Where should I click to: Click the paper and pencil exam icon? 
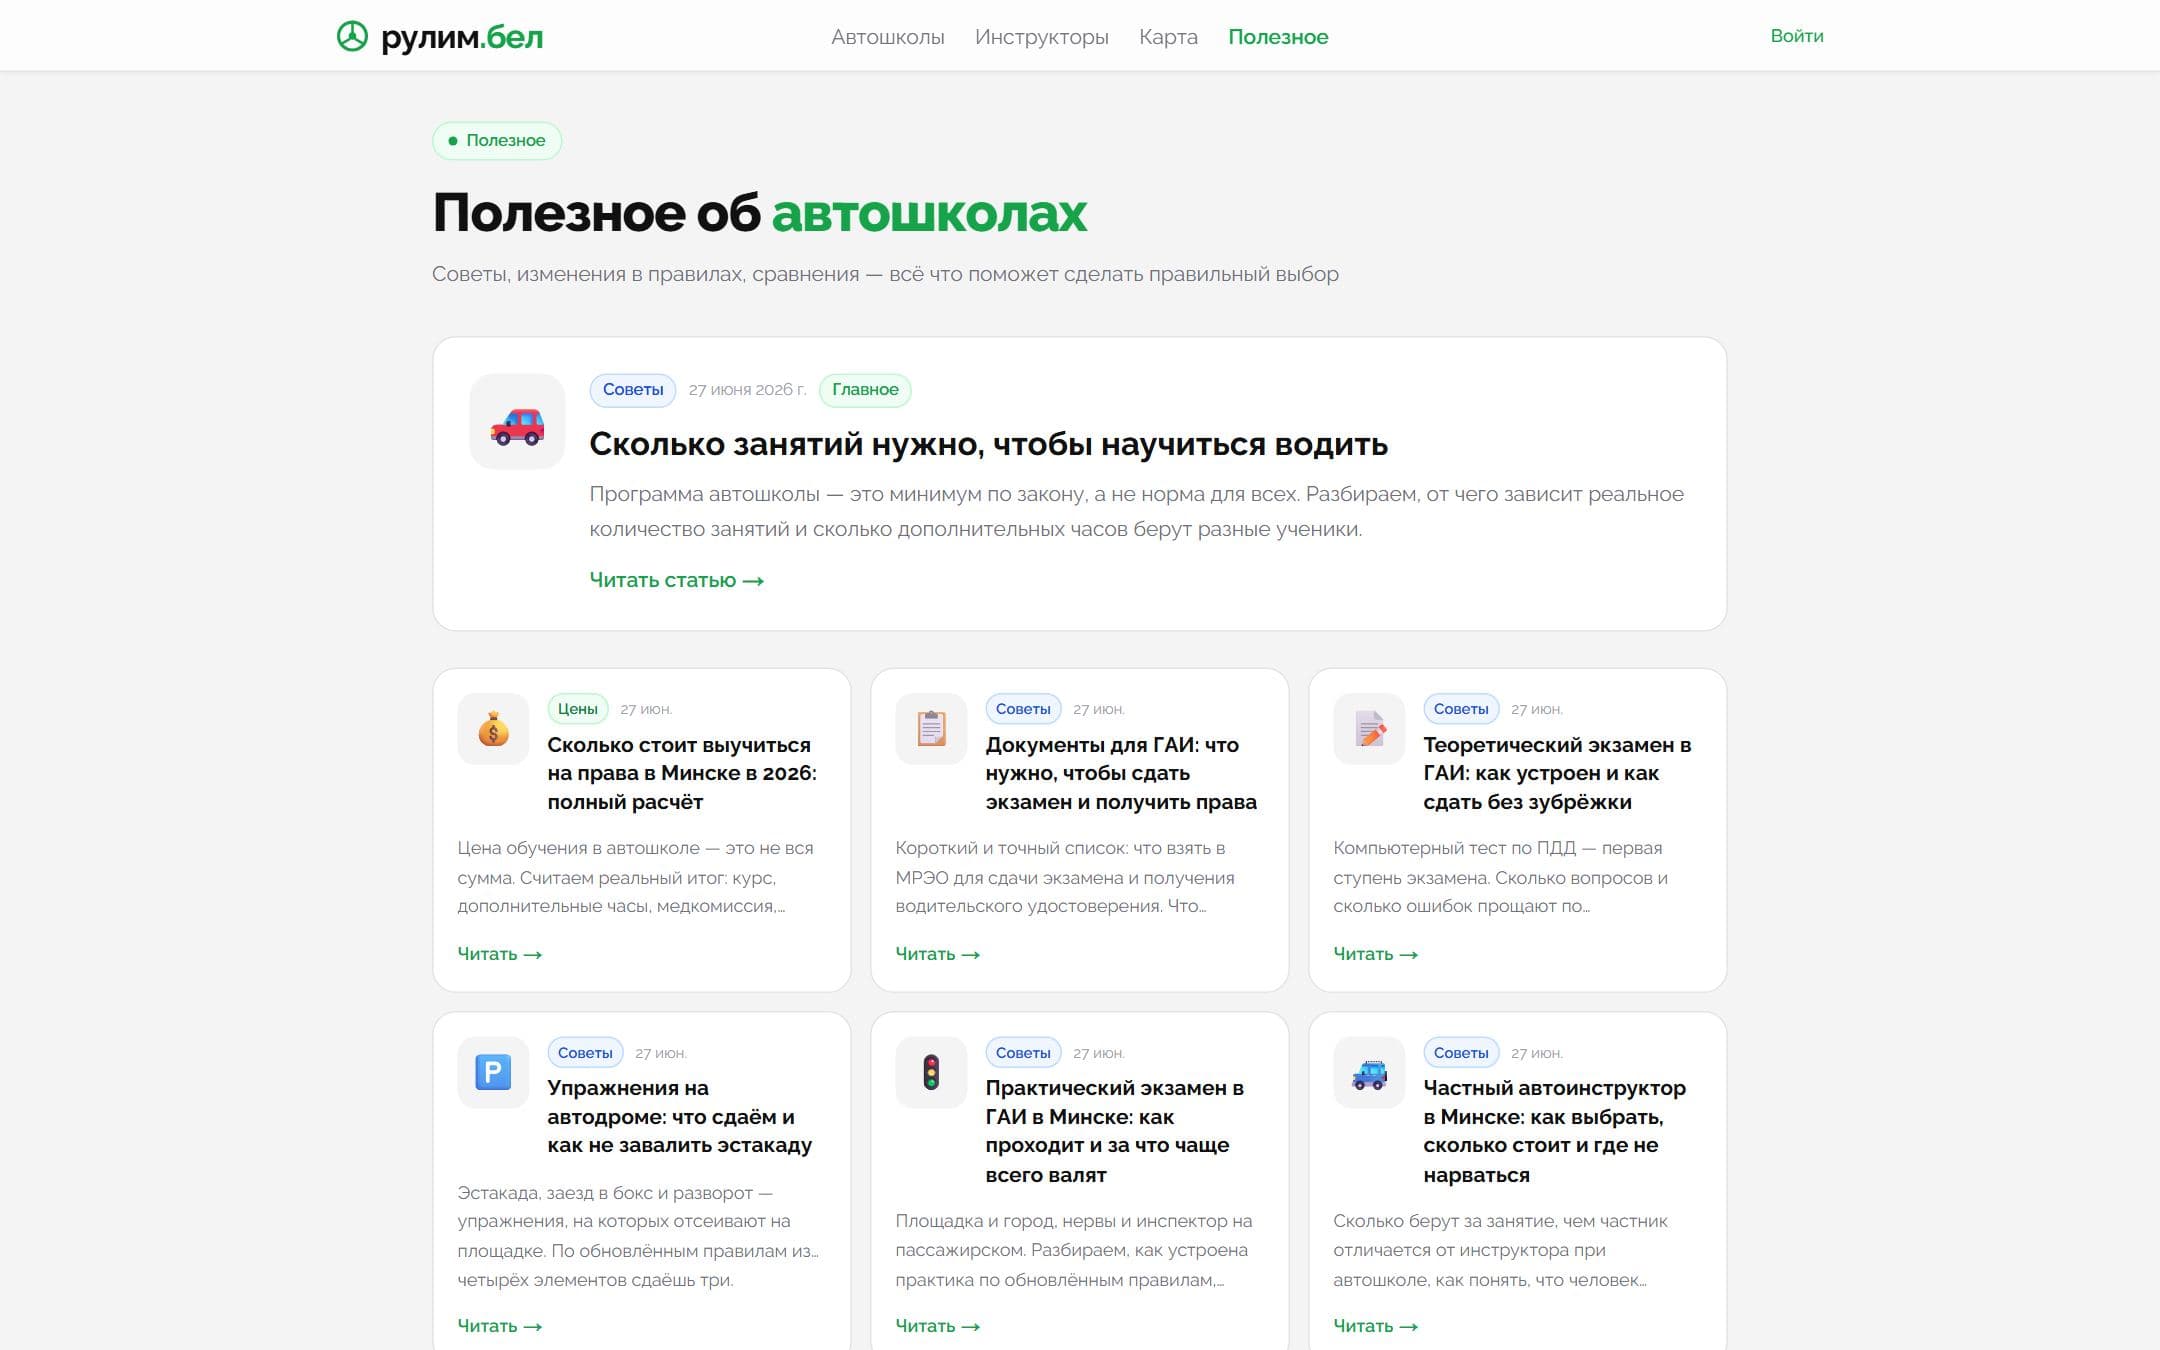point(1369,729)
